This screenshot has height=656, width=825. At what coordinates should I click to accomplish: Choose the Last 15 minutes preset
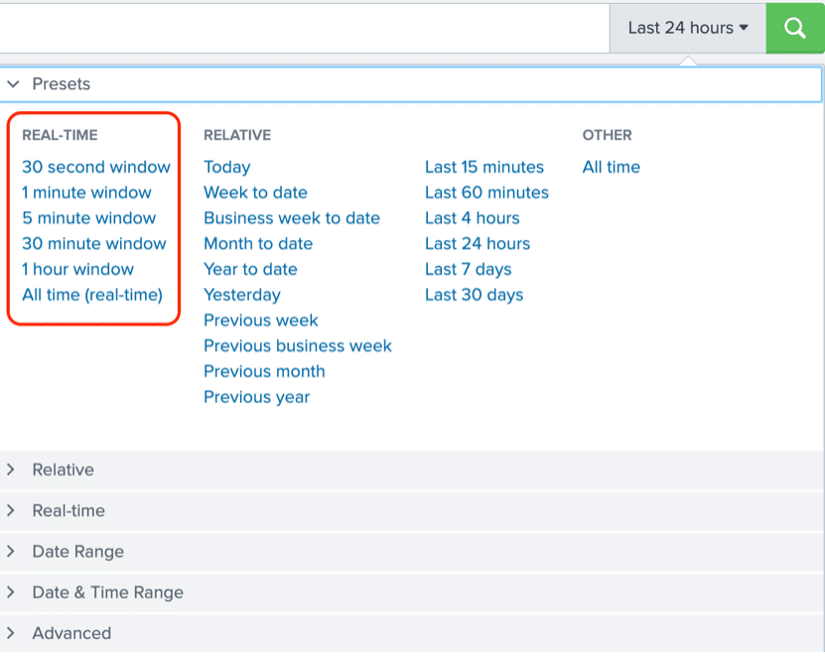tap(484, 167)
